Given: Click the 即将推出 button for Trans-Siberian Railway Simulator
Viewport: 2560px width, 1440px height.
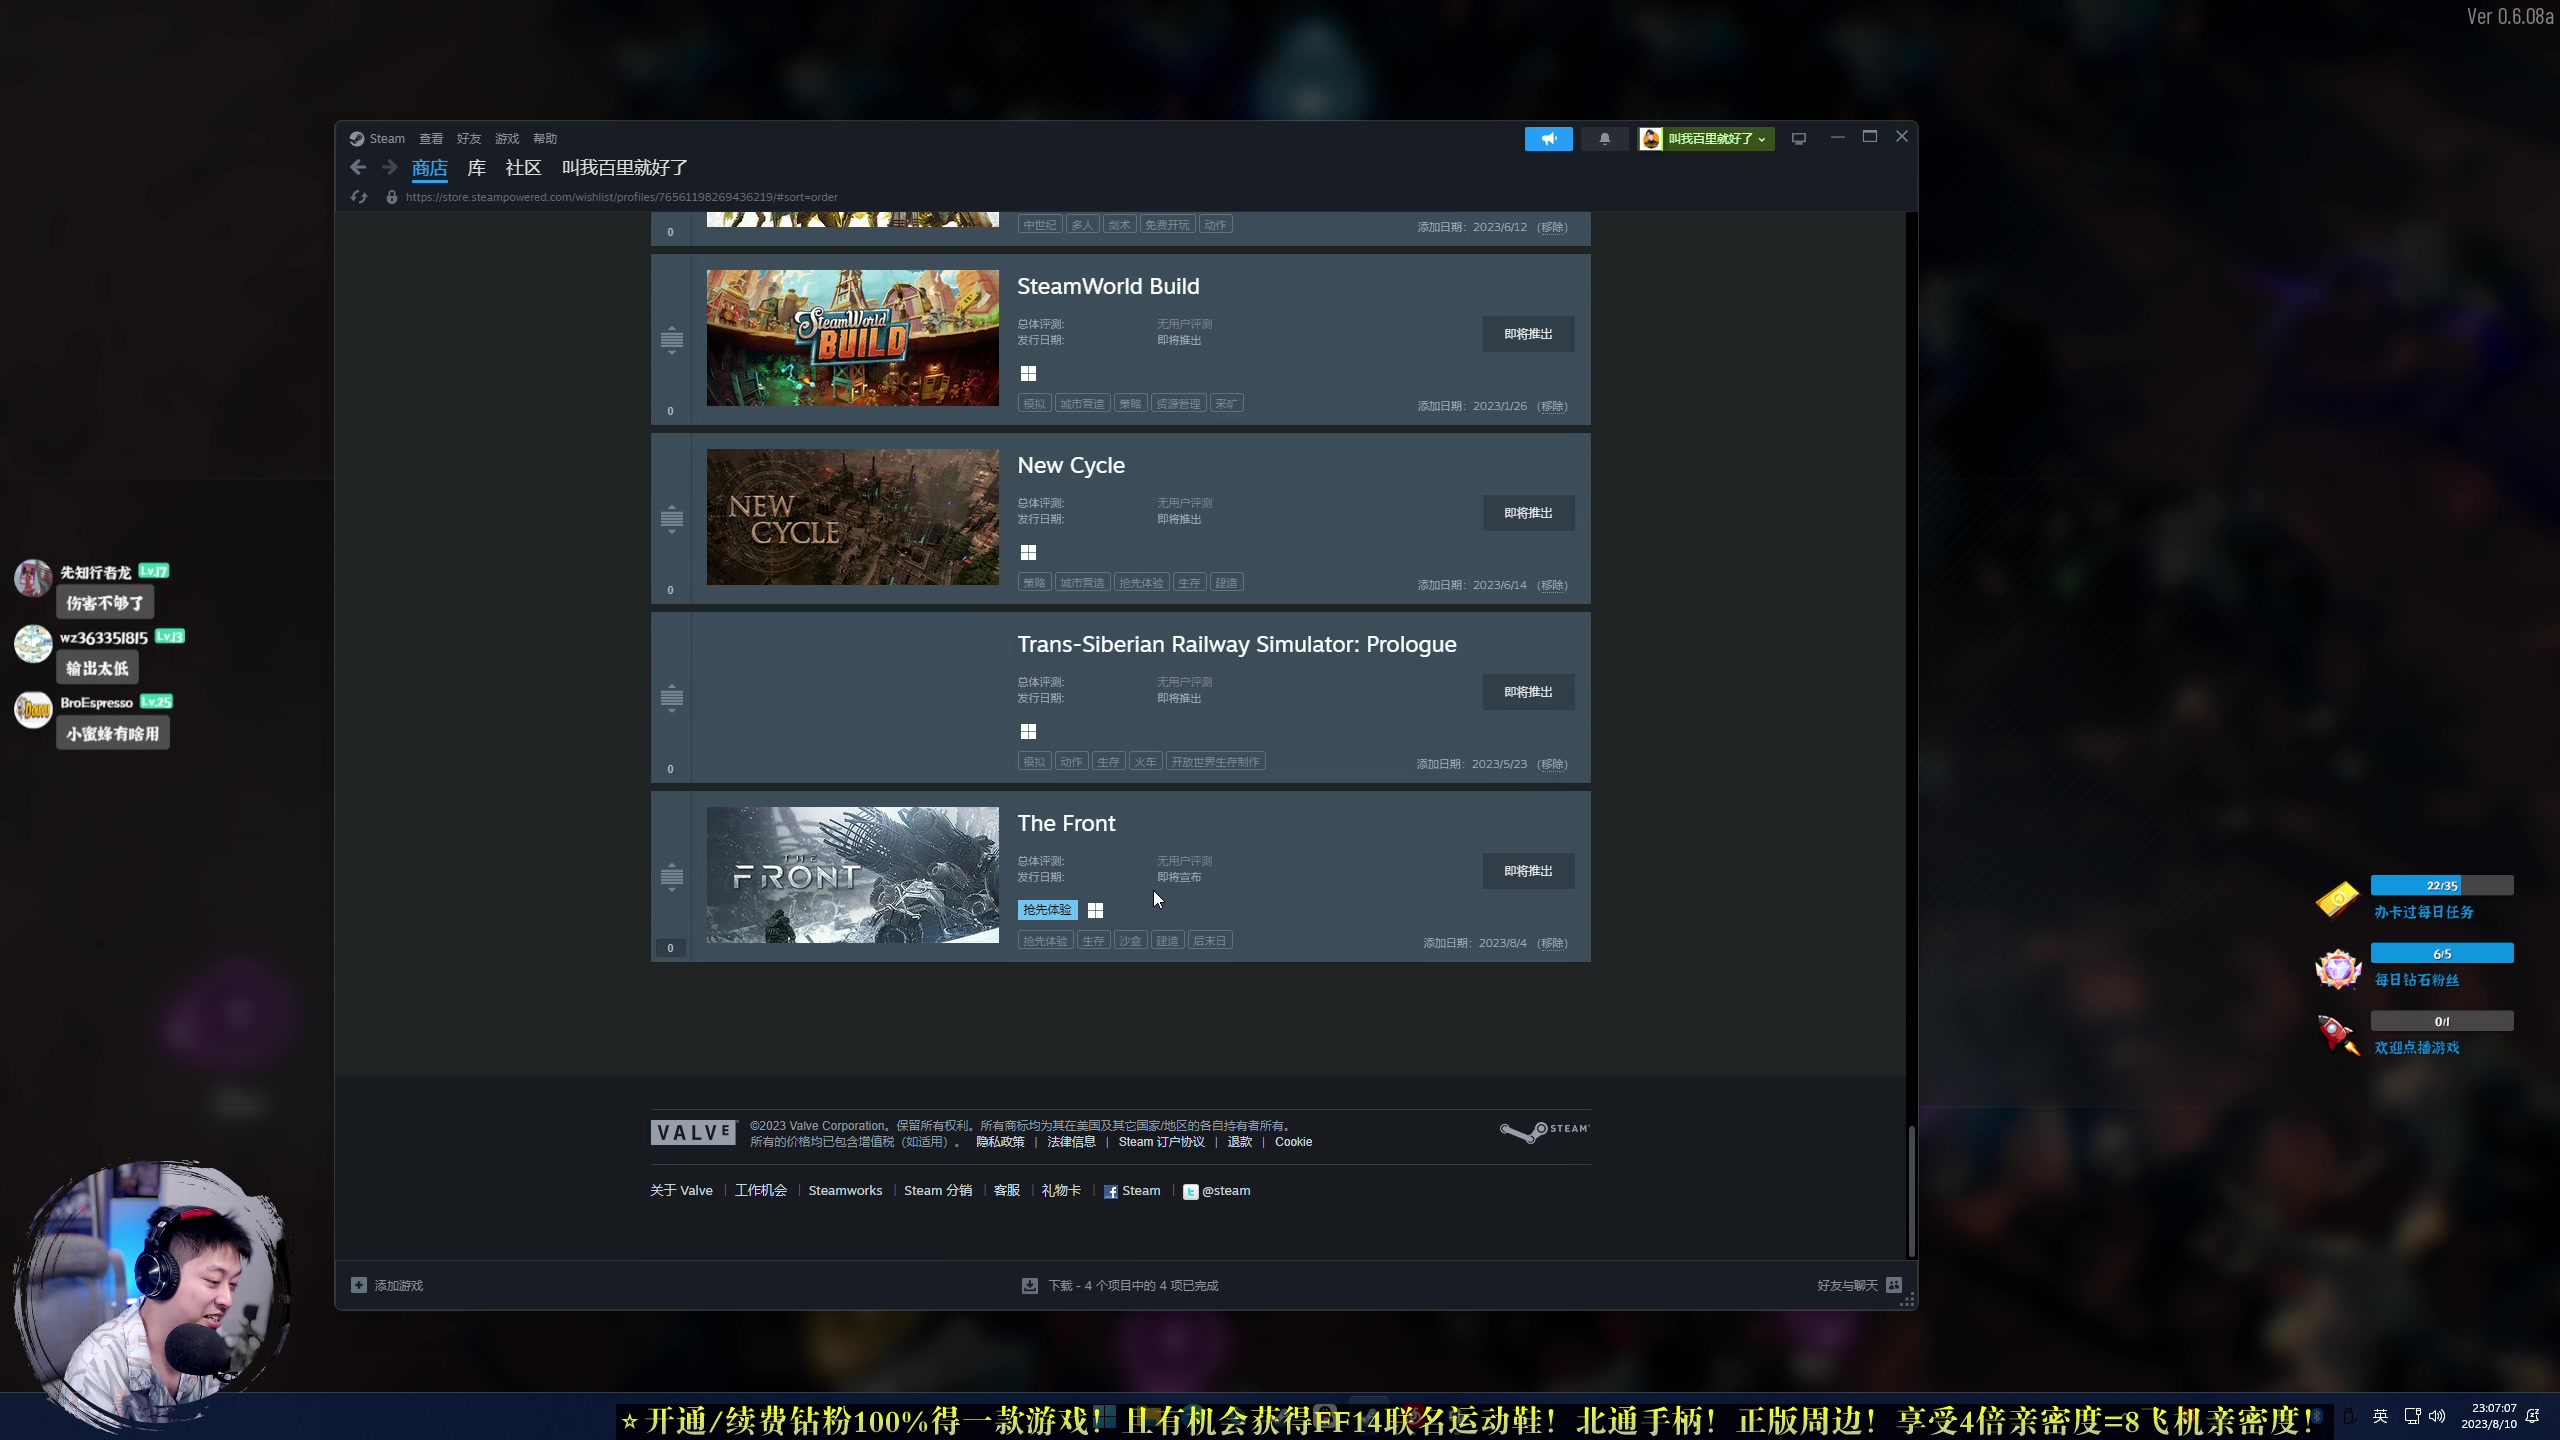Looking at the screenshot, I should (x=1528, y=692).
